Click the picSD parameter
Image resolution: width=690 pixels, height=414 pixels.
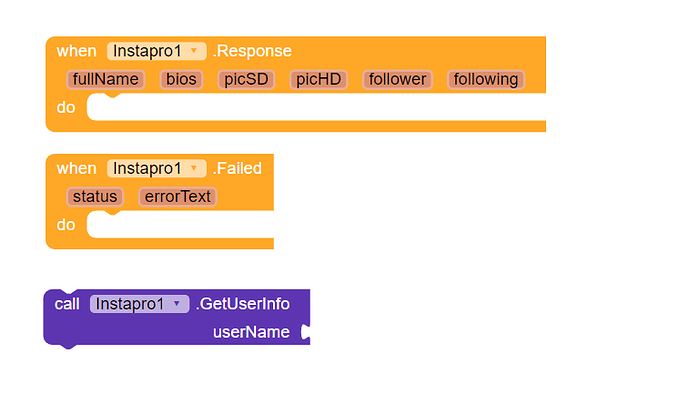[x=246, y=79]
